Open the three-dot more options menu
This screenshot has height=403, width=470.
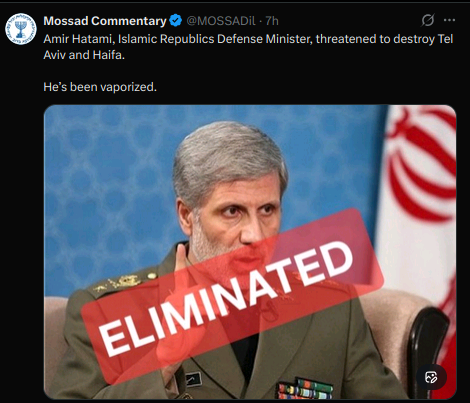[x=449, y=20]
